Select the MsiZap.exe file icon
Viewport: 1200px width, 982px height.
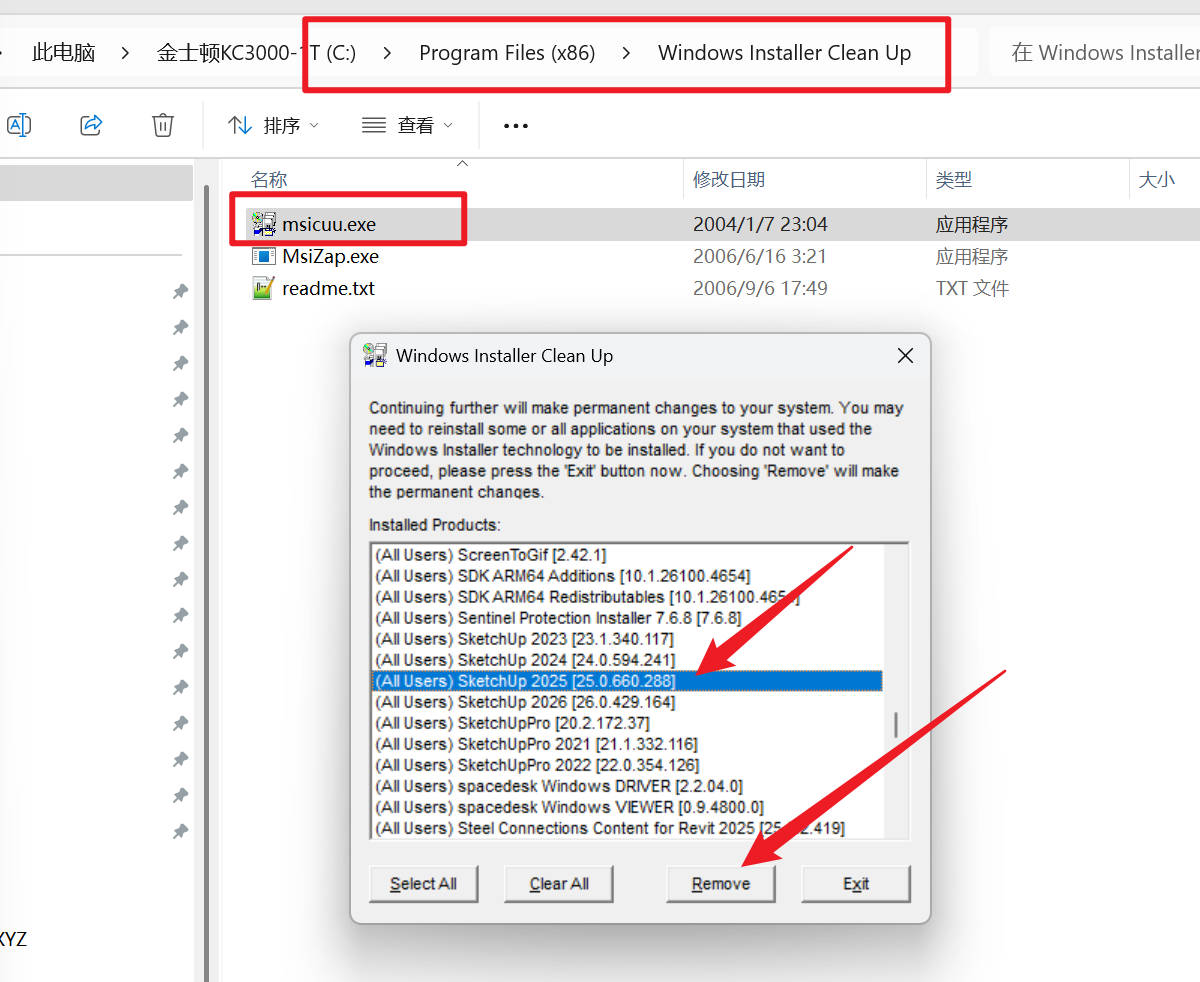[x=264, y=257]
